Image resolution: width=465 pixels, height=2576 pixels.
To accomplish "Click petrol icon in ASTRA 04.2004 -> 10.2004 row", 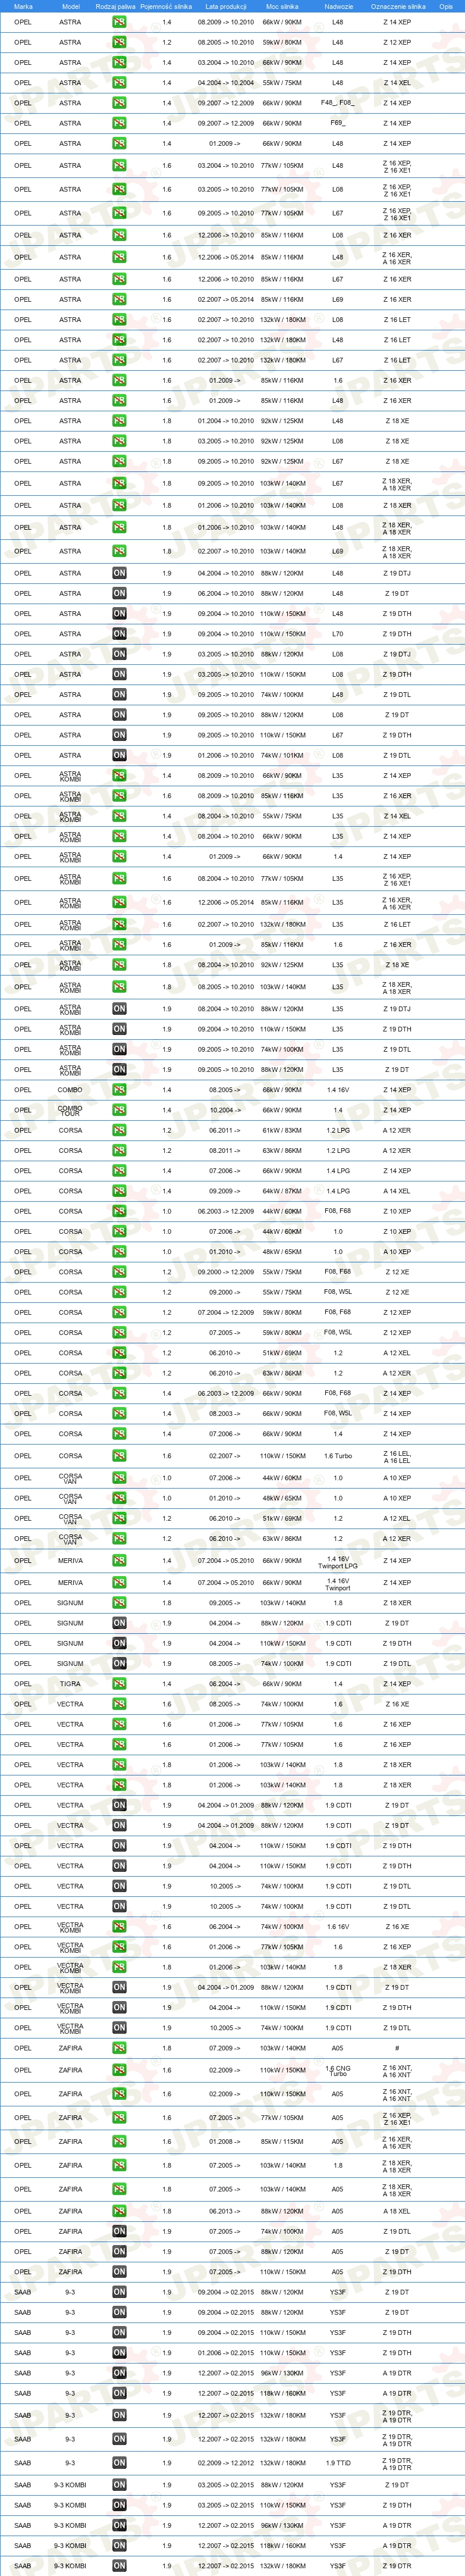I will pyautogui.click(x=119, y=83).
